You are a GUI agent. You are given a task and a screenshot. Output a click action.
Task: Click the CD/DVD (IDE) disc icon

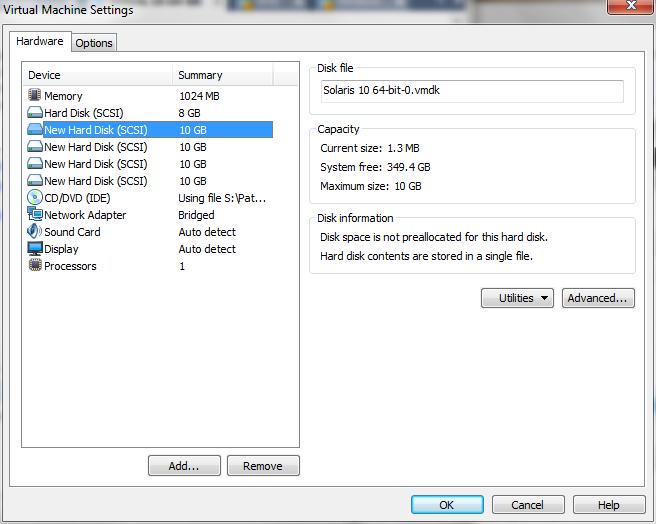tap(35, 198)
